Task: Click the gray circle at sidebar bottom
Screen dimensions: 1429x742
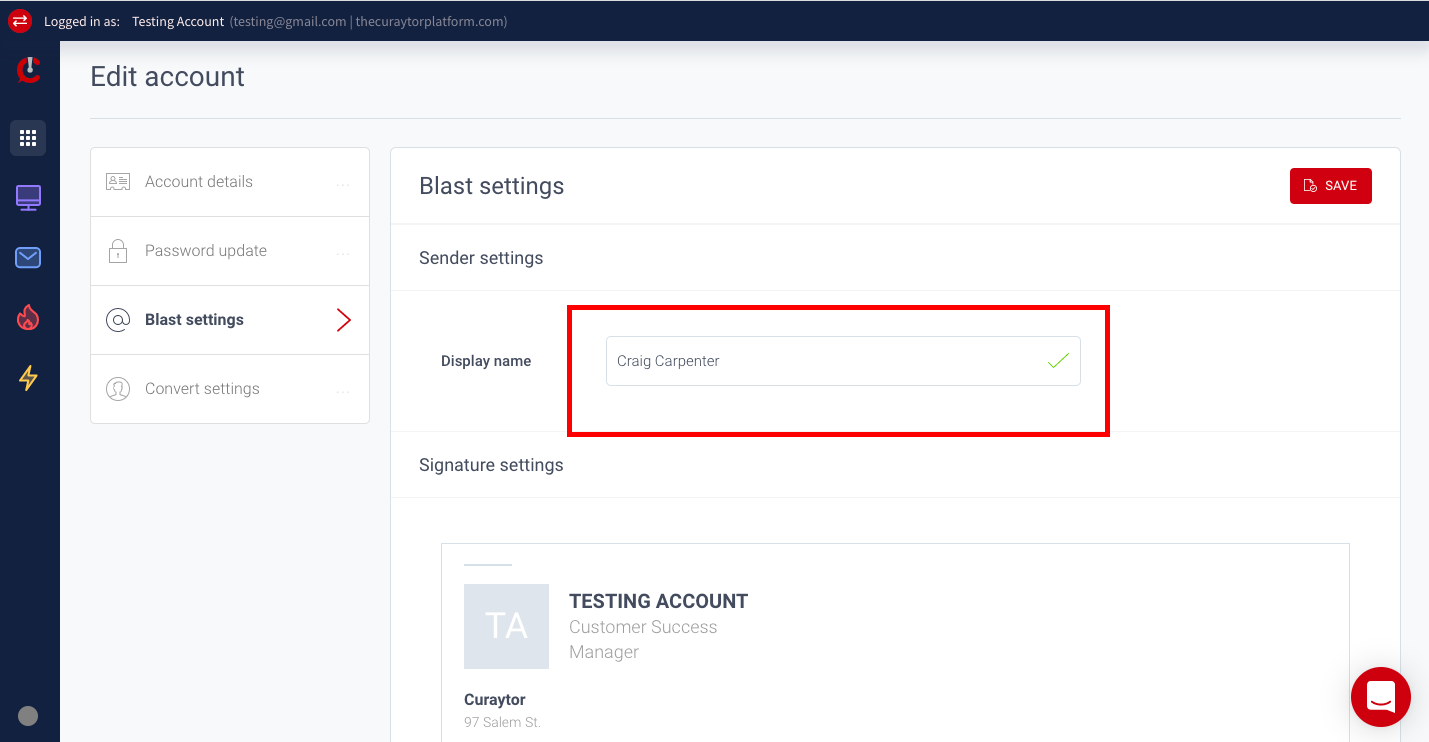Action: [x=28, y=715]
